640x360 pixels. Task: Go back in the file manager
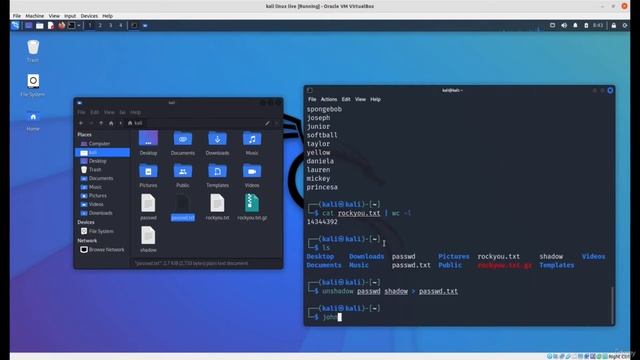81,123
